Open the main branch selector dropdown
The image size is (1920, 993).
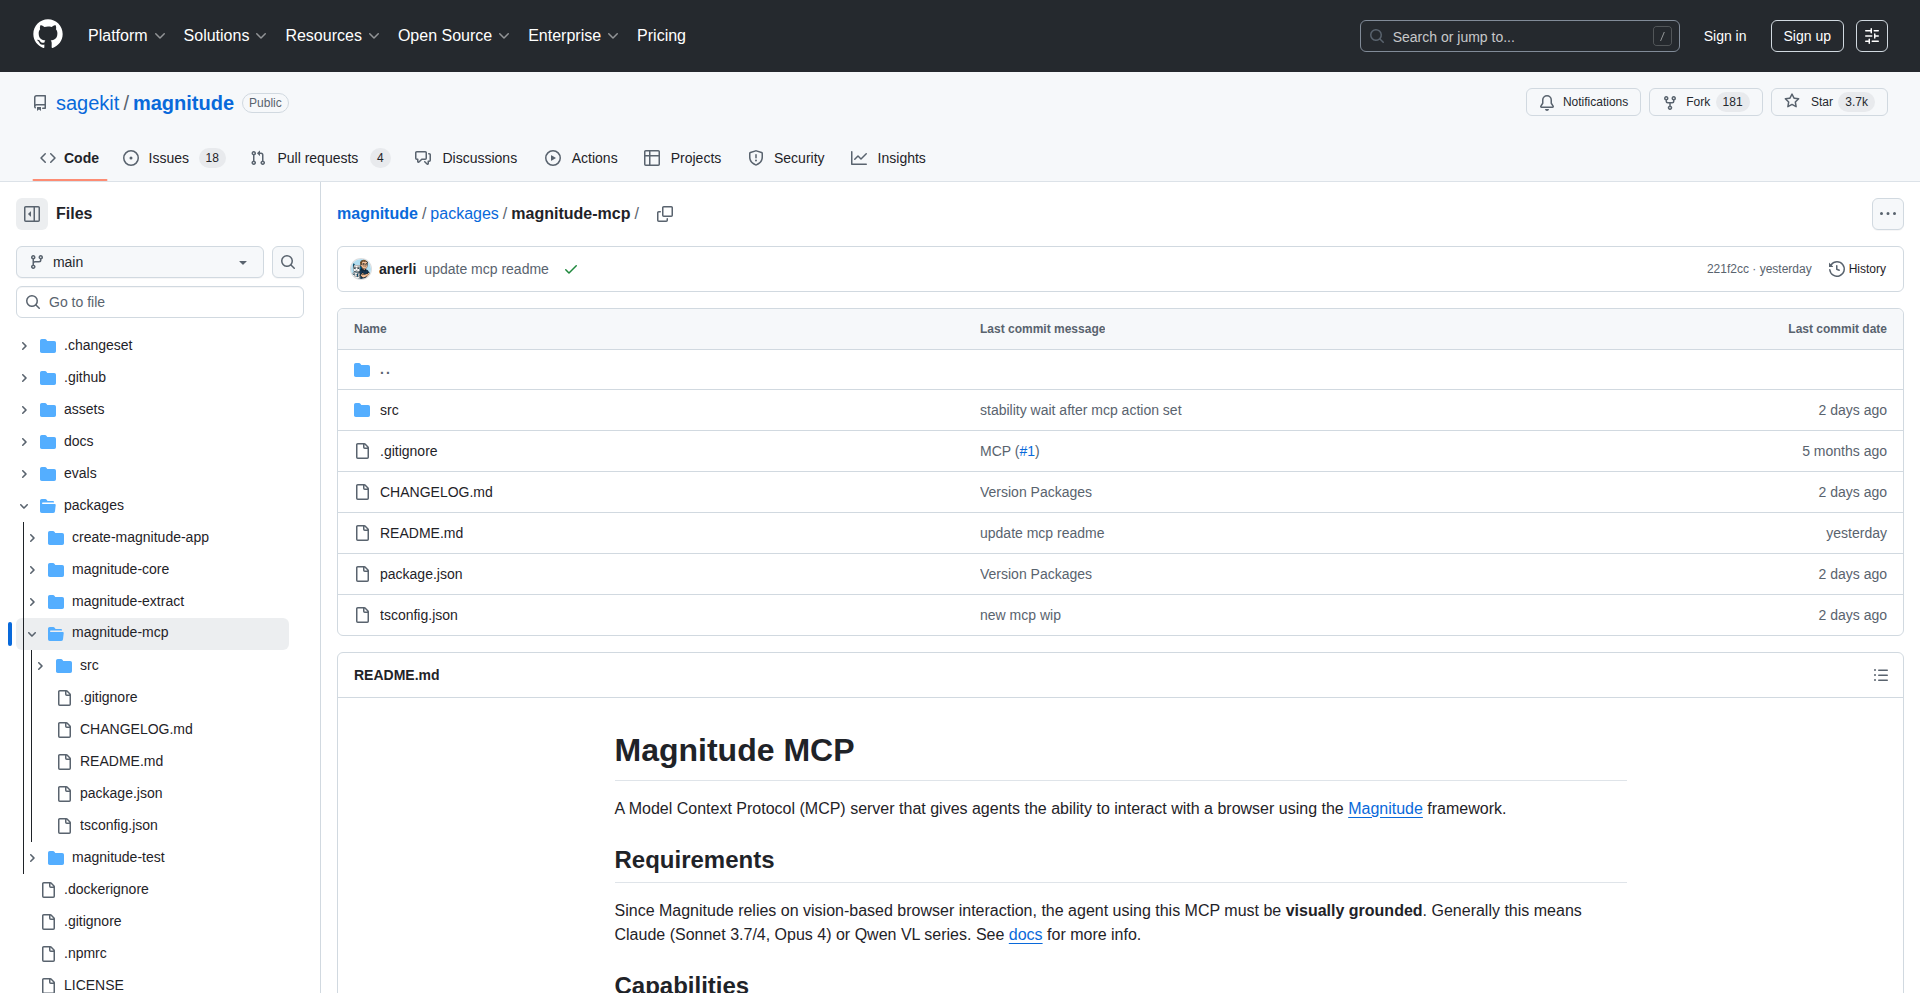pos(140,262)
